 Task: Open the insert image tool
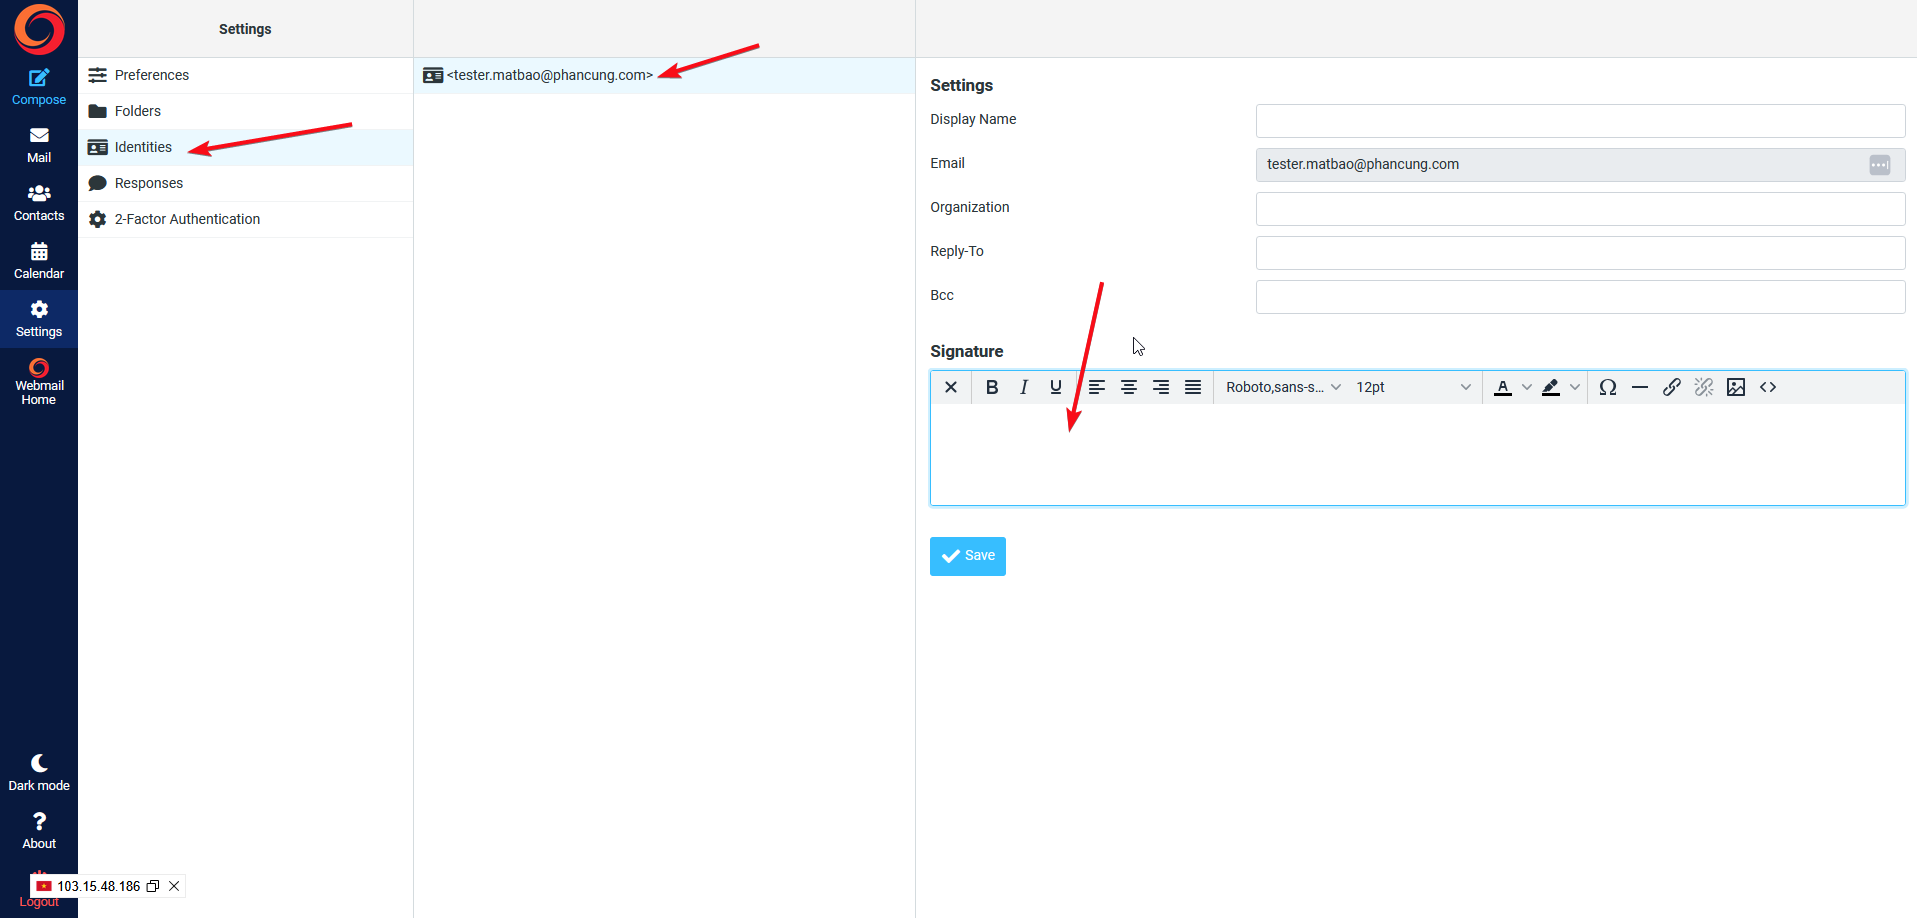[x=1735, y=387]
